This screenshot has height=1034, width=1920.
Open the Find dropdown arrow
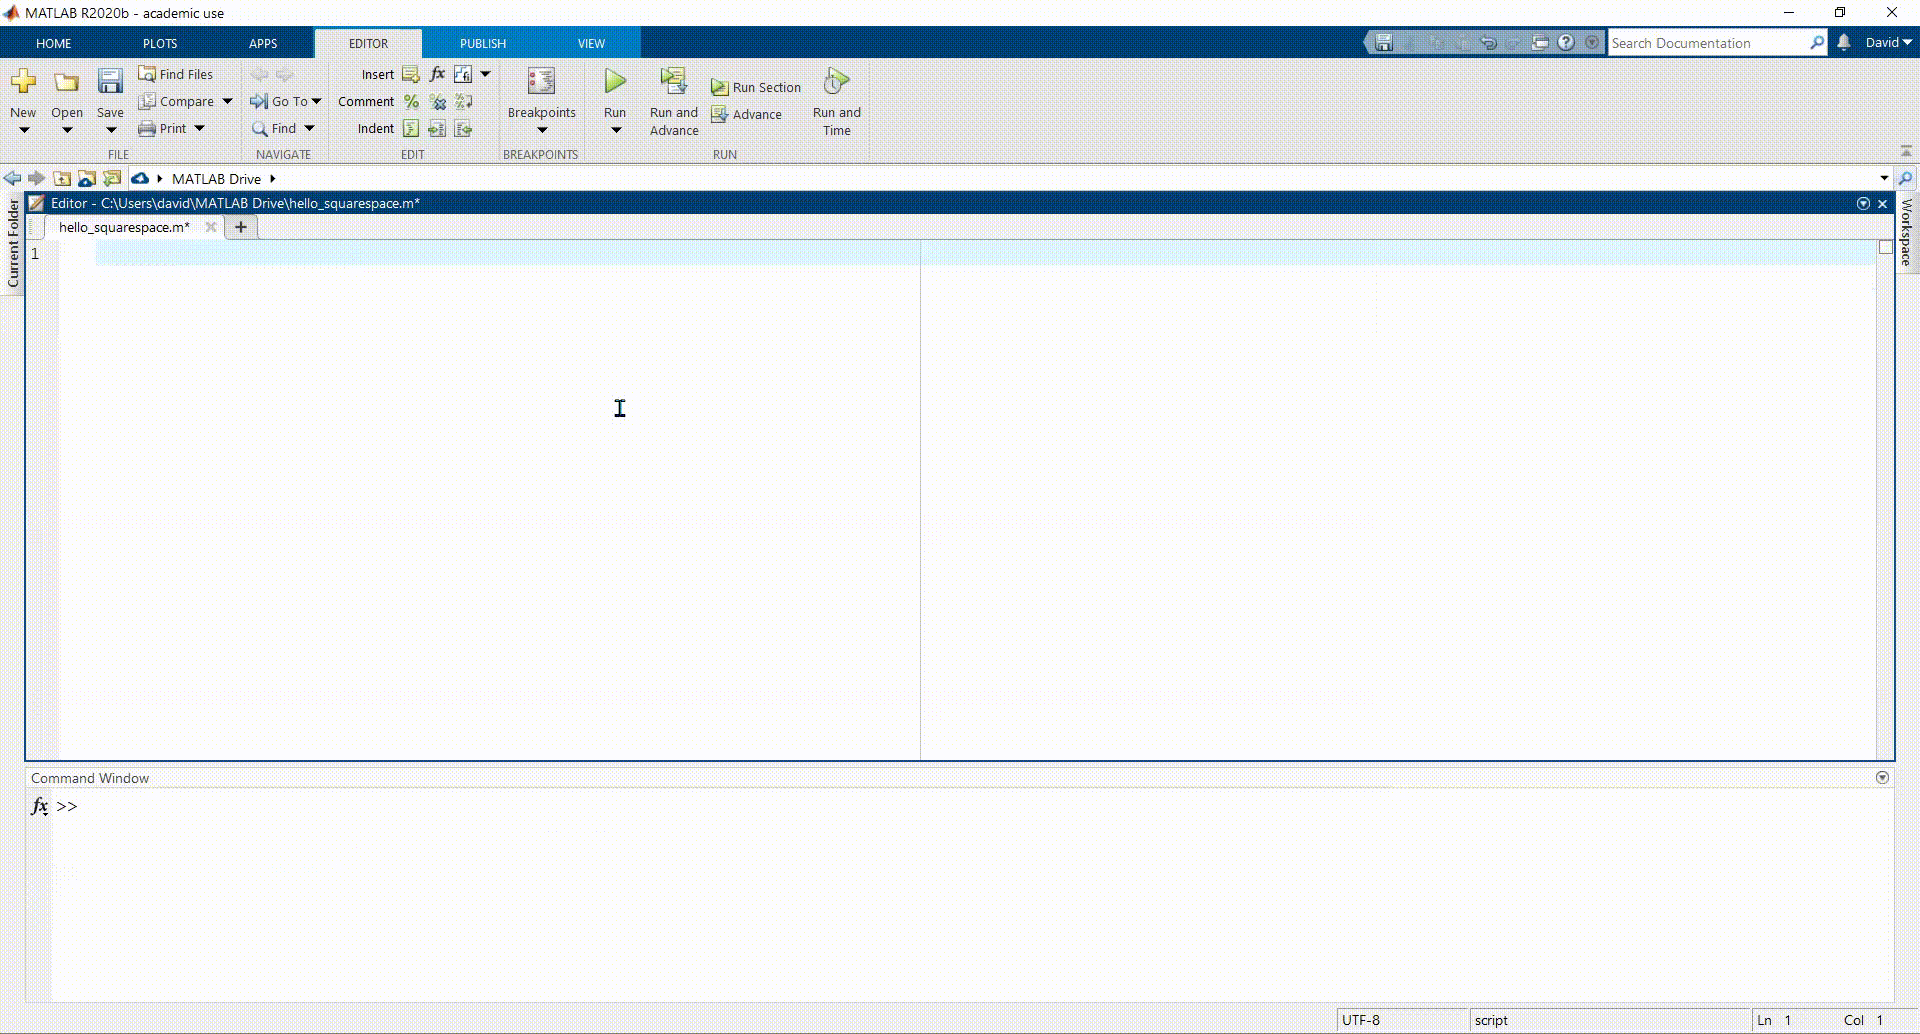coord(309,128)
